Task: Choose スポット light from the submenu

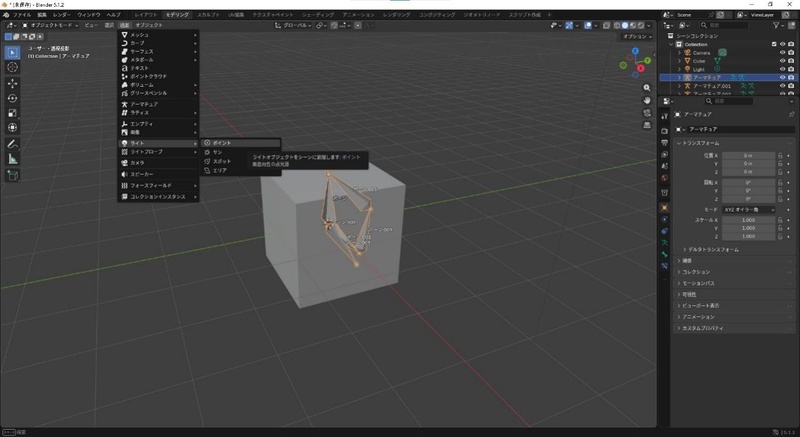Action: (x=241, y=161)
